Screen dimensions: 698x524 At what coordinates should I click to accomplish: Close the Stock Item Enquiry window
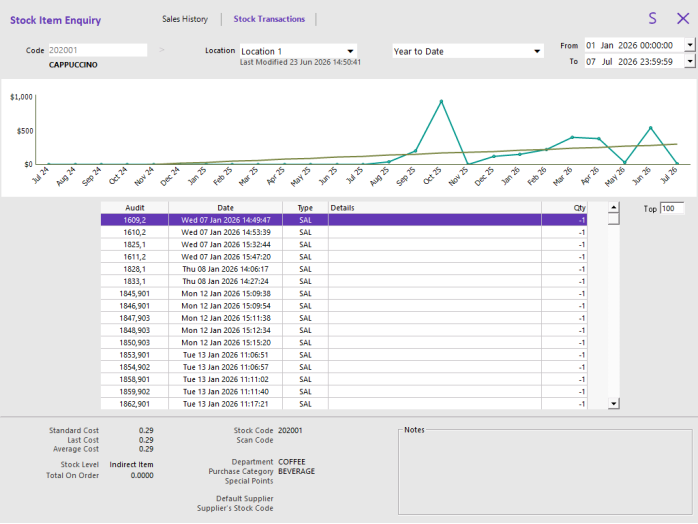coord(683,18)
